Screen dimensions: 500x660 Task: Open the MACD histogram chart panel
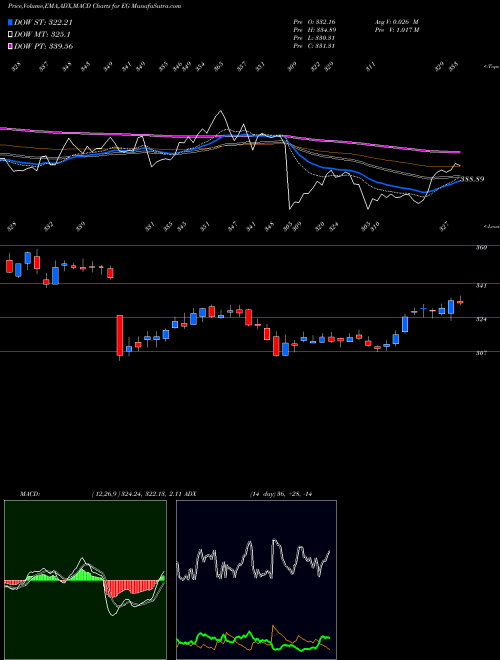pos(85,580)
